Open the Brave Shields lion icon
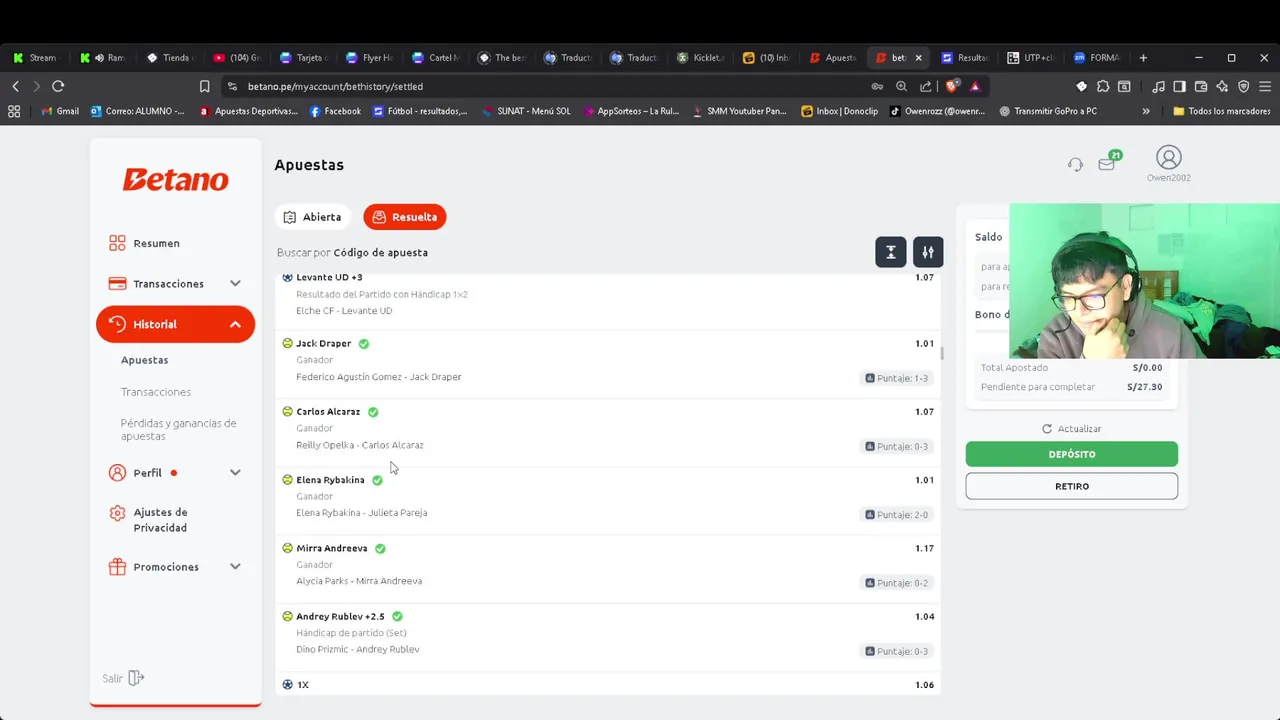Screen dimensions: 1280x720 [951, 86]
